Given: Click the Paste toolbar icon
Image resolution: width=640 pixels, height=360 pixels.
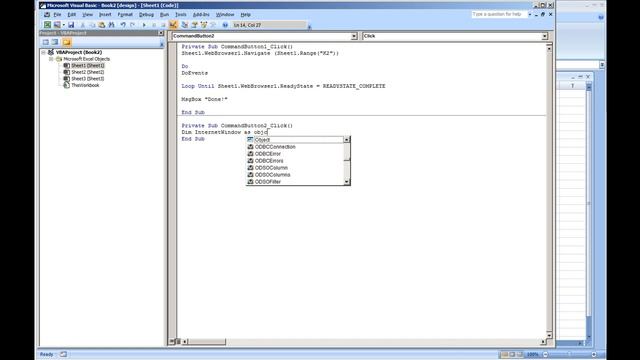Looking at the screenshot, I should [102, 25].
